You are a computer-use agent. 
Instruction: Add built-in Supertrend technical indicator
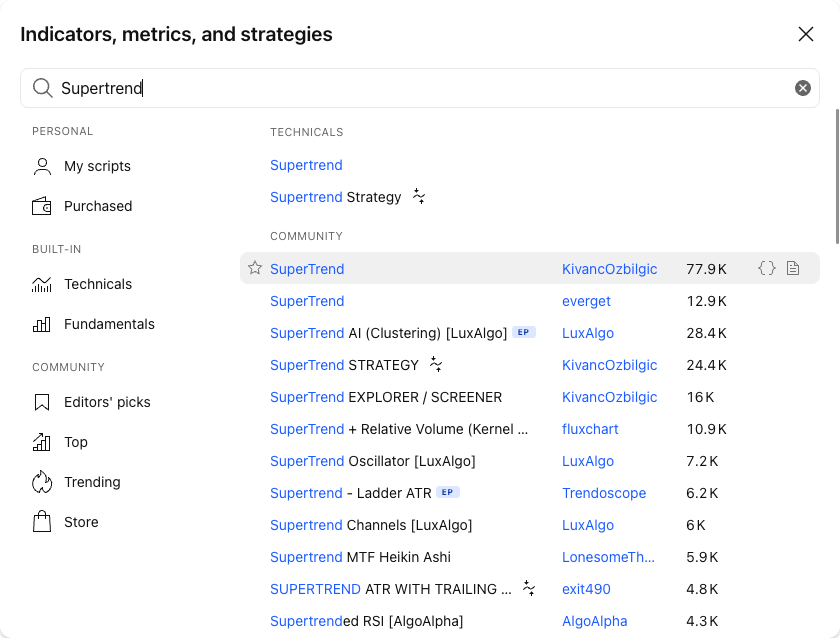pos(306,165)
